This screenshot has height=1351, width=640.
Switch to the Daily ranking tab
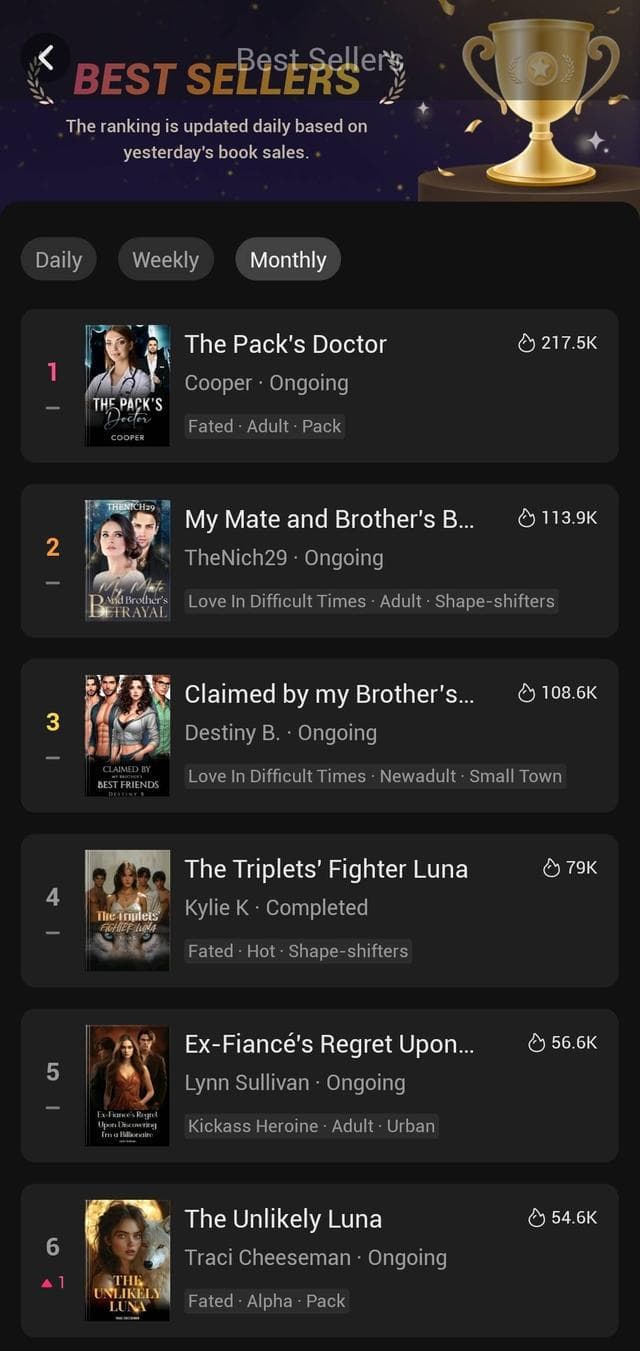pos(58,260)
